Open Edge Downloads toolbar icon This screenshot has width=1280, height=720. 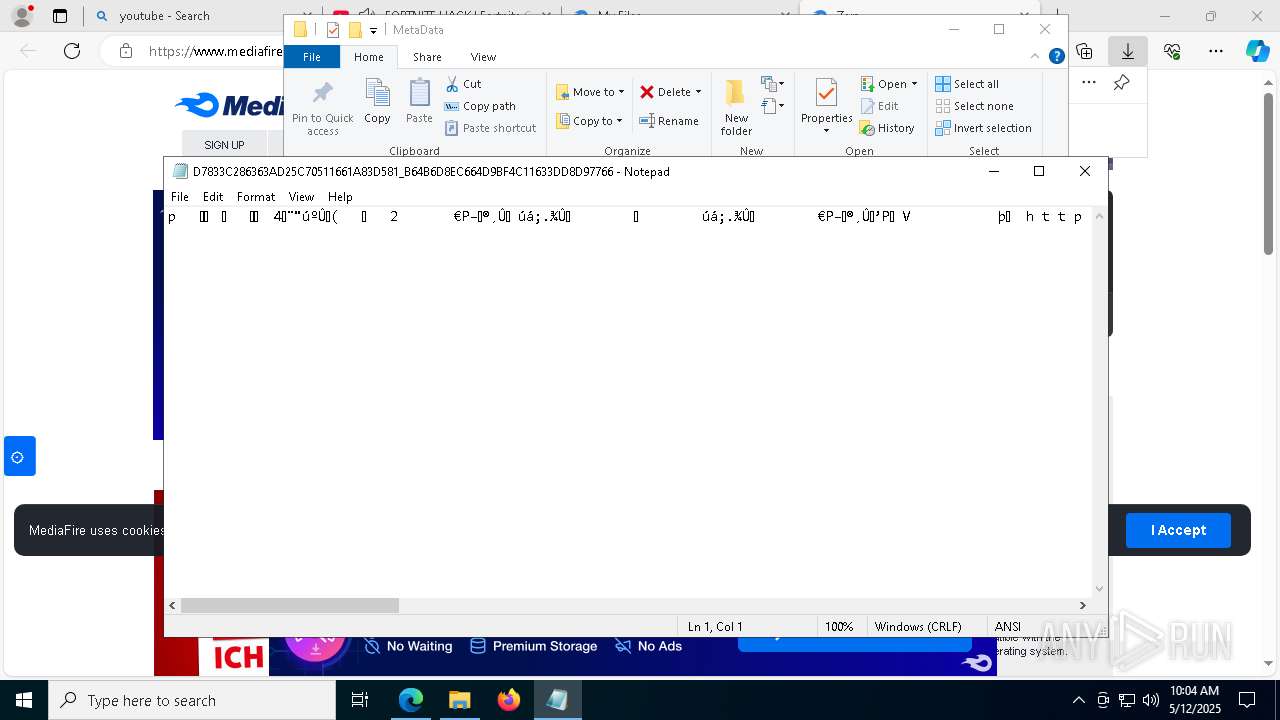point(1128,51)
